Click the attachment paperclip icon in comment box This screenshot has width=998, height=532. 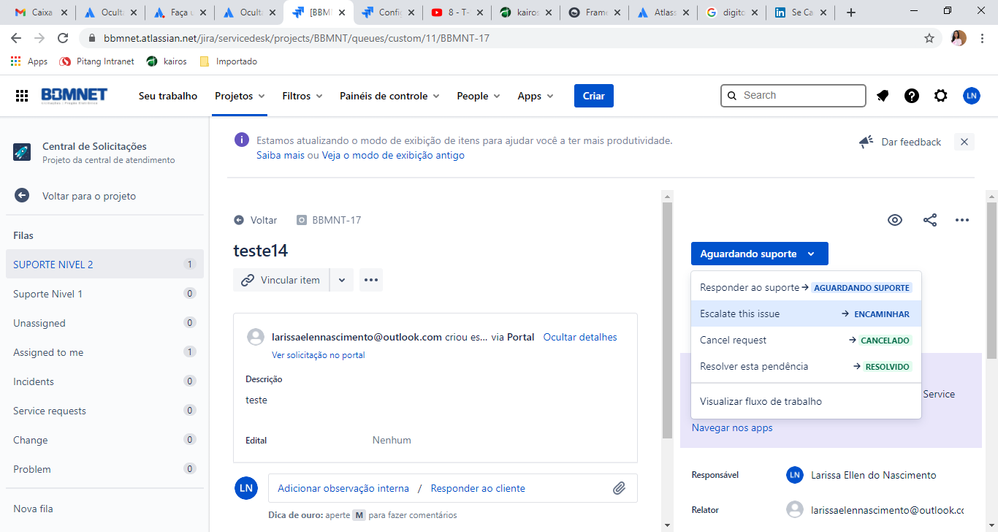[x=619, y=488]
